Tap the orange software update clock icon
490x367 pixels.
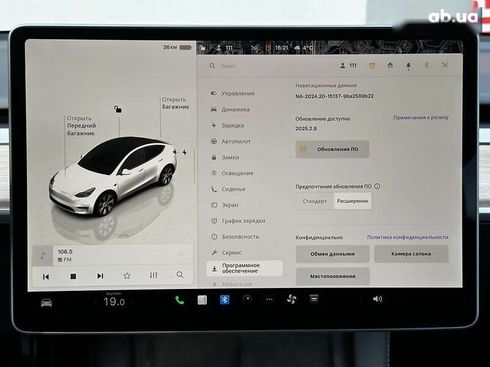[x=372, y=65]
